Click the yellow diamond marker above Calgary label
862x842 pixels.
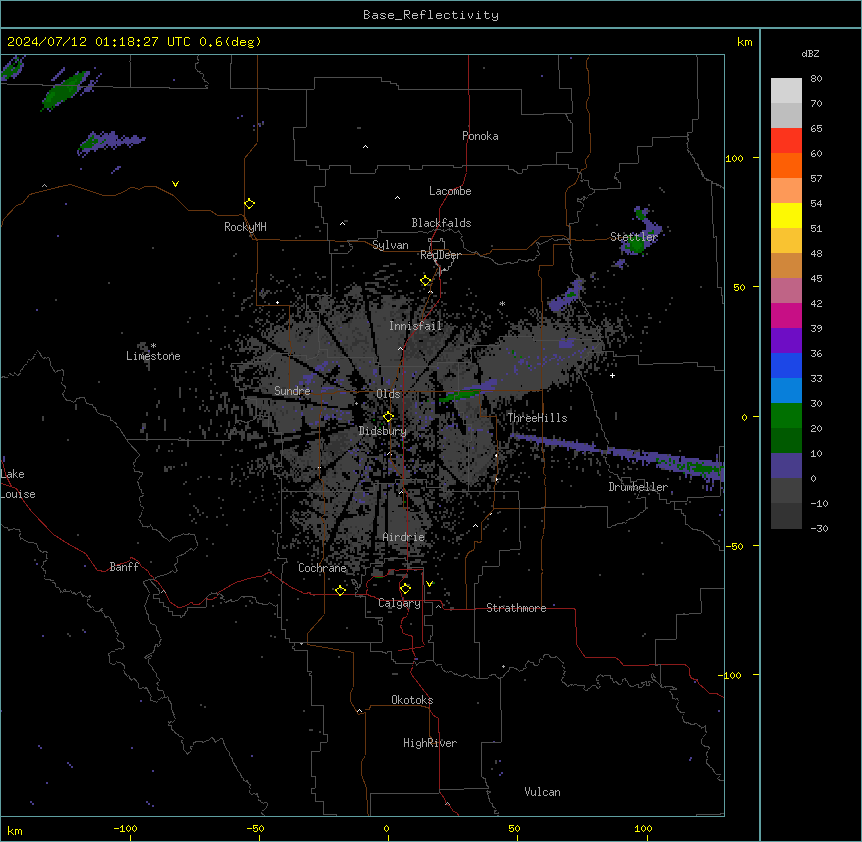[x=405, y=589]
